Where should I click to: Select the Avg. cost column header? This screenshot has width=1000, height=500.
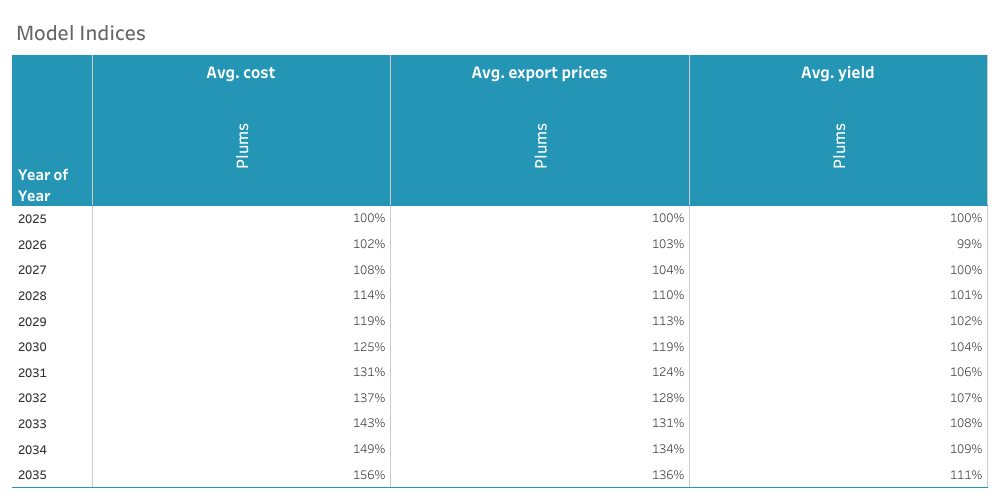click(241, 73)
